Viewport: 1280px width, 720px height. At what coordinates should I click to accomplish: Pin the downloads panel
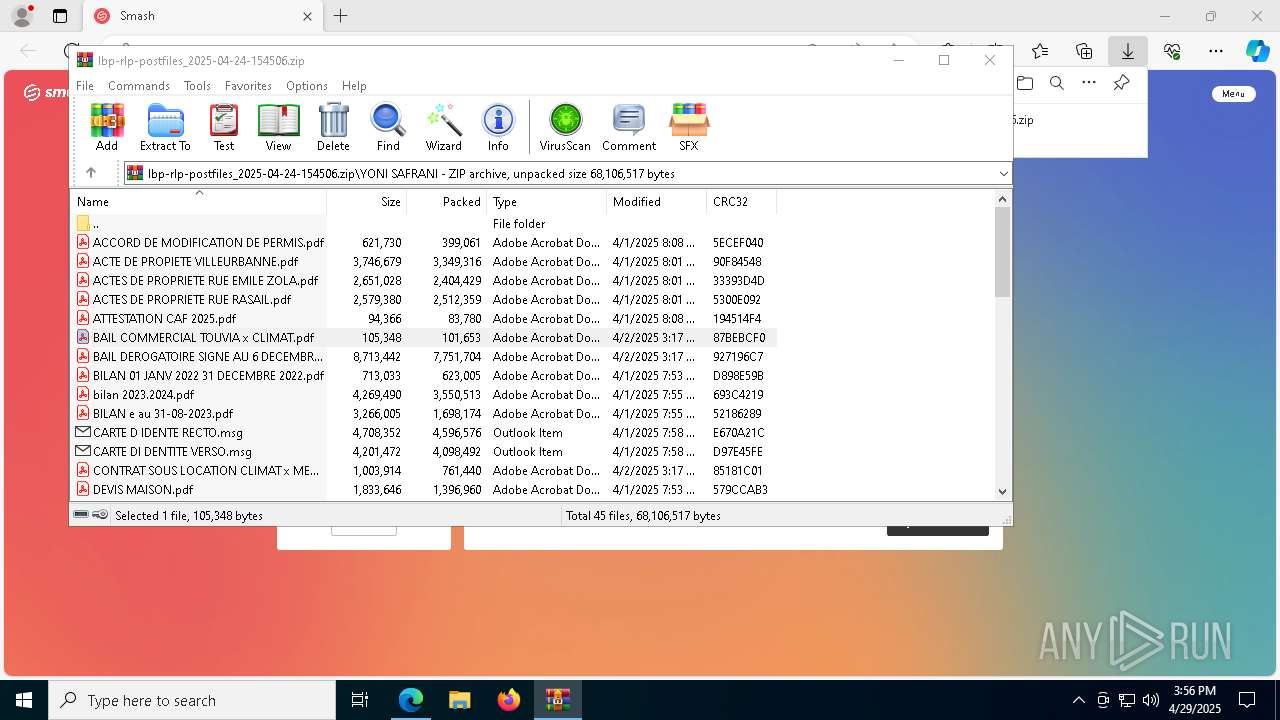click(x=1121, y=83)
